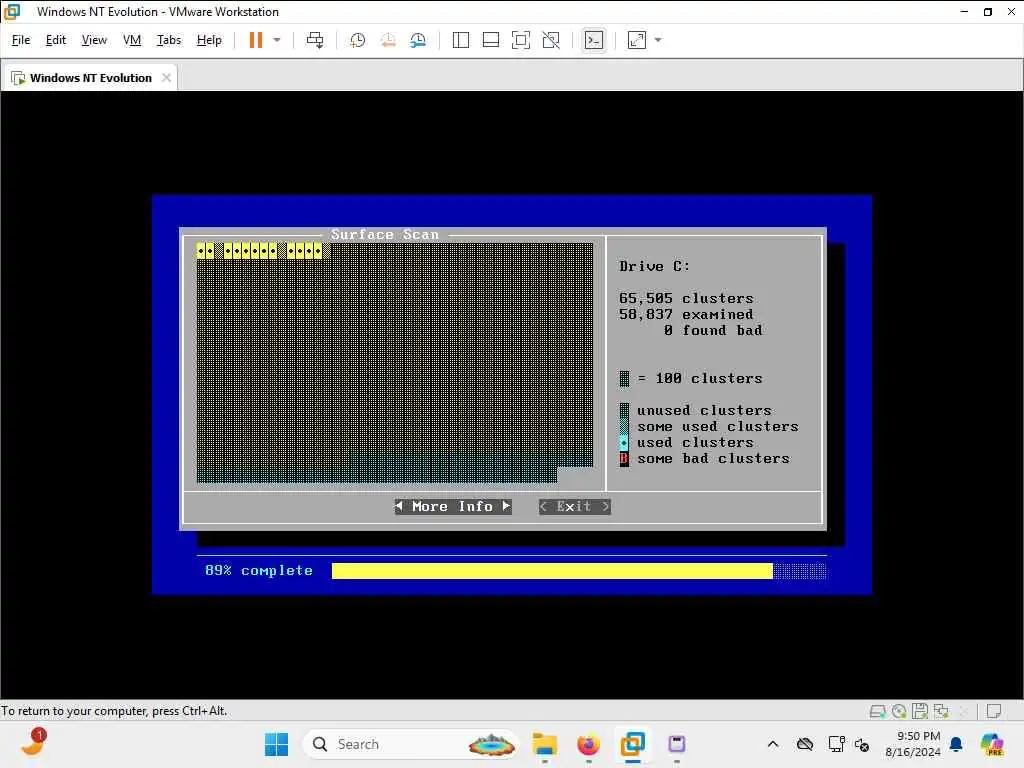1024x768 pixels.
Task: Switch to the console view
Action: (594, 40)
